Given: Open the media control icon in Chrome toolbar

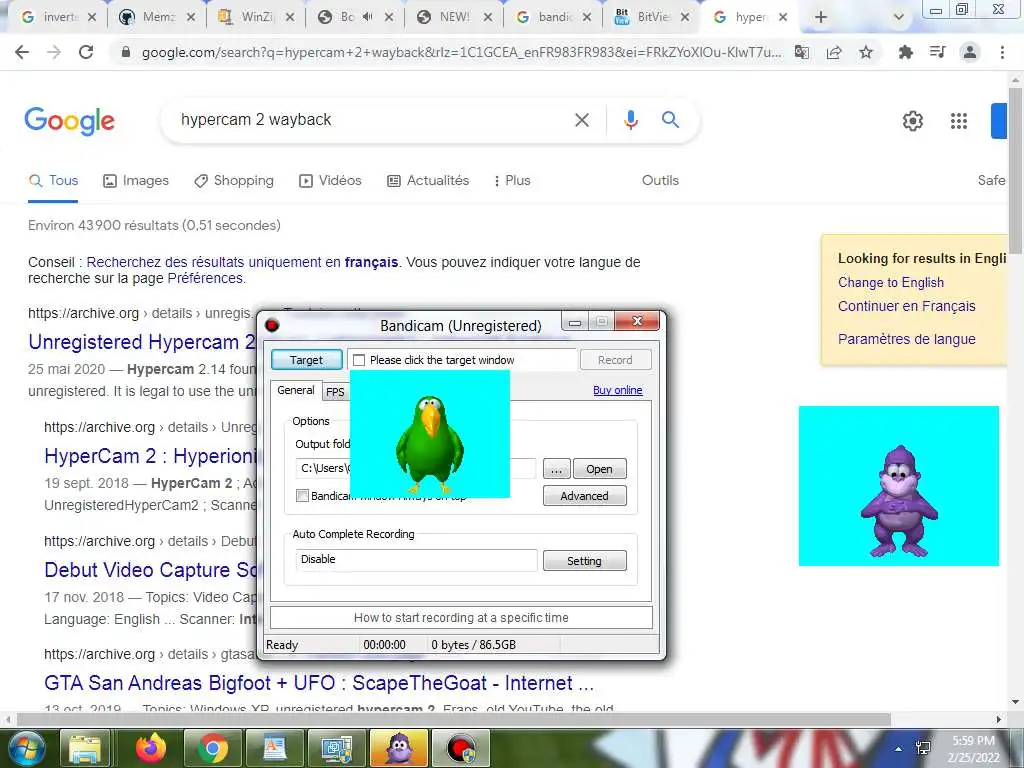Looking at the screenshot, I should tap(937, 52).
